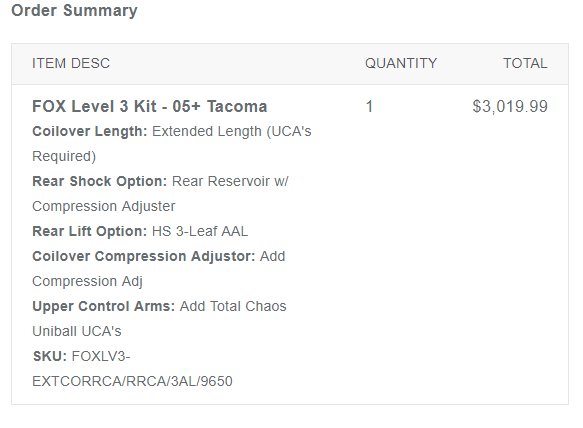The image size is (583, 428).
Task: Open the FOX Level 3 Kit product title
Action: click(150, 106)
